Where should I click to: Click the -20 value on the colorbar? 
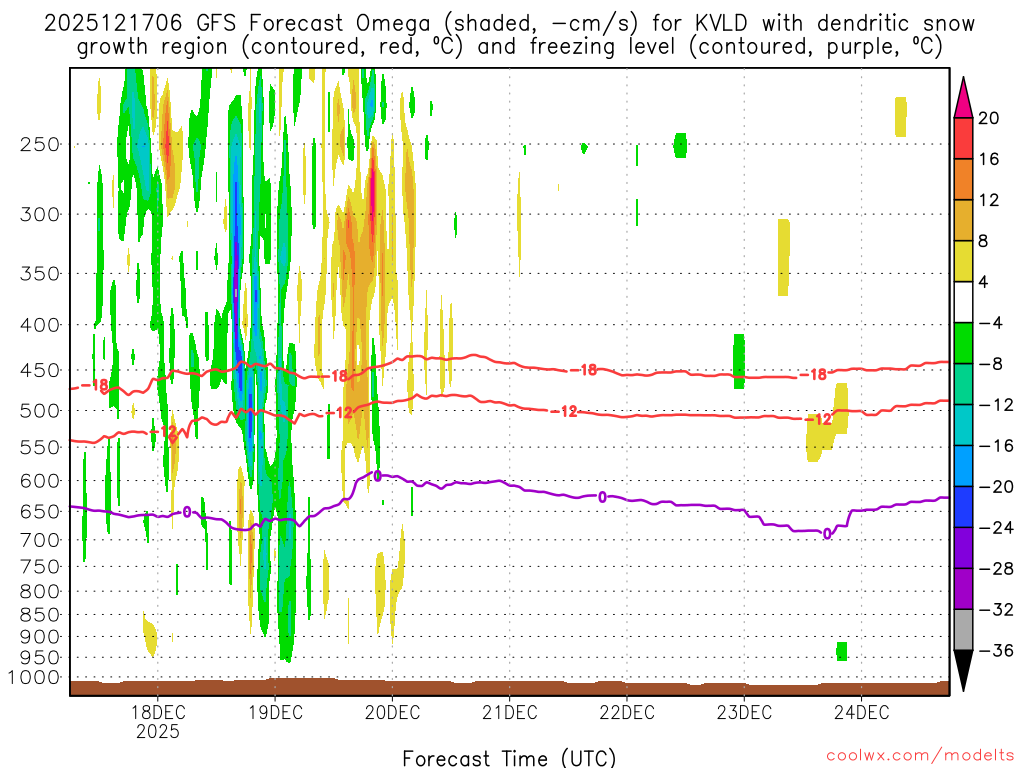click(996, 487)
